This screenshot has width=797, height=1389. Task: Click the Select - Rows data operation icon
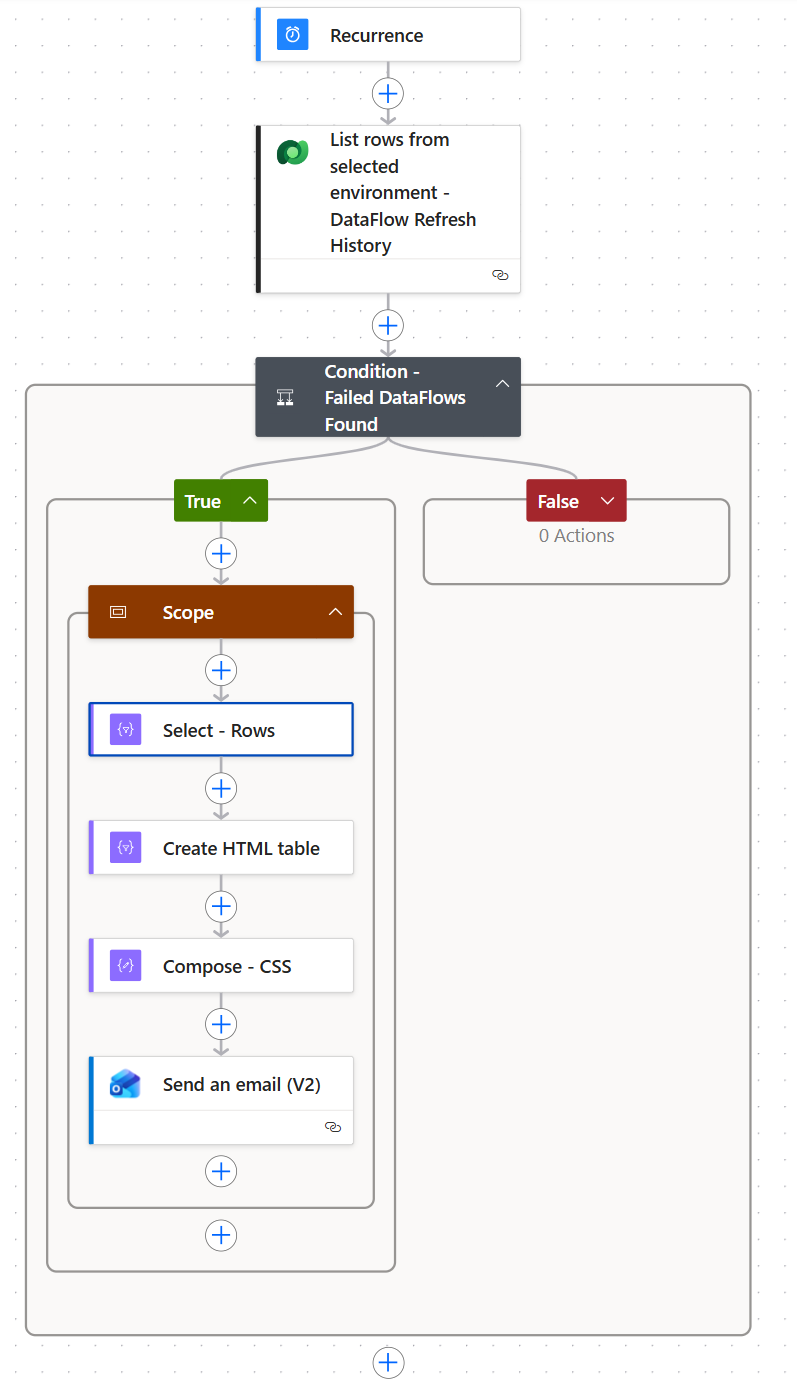pyautogui.click(x=126, y=730)
